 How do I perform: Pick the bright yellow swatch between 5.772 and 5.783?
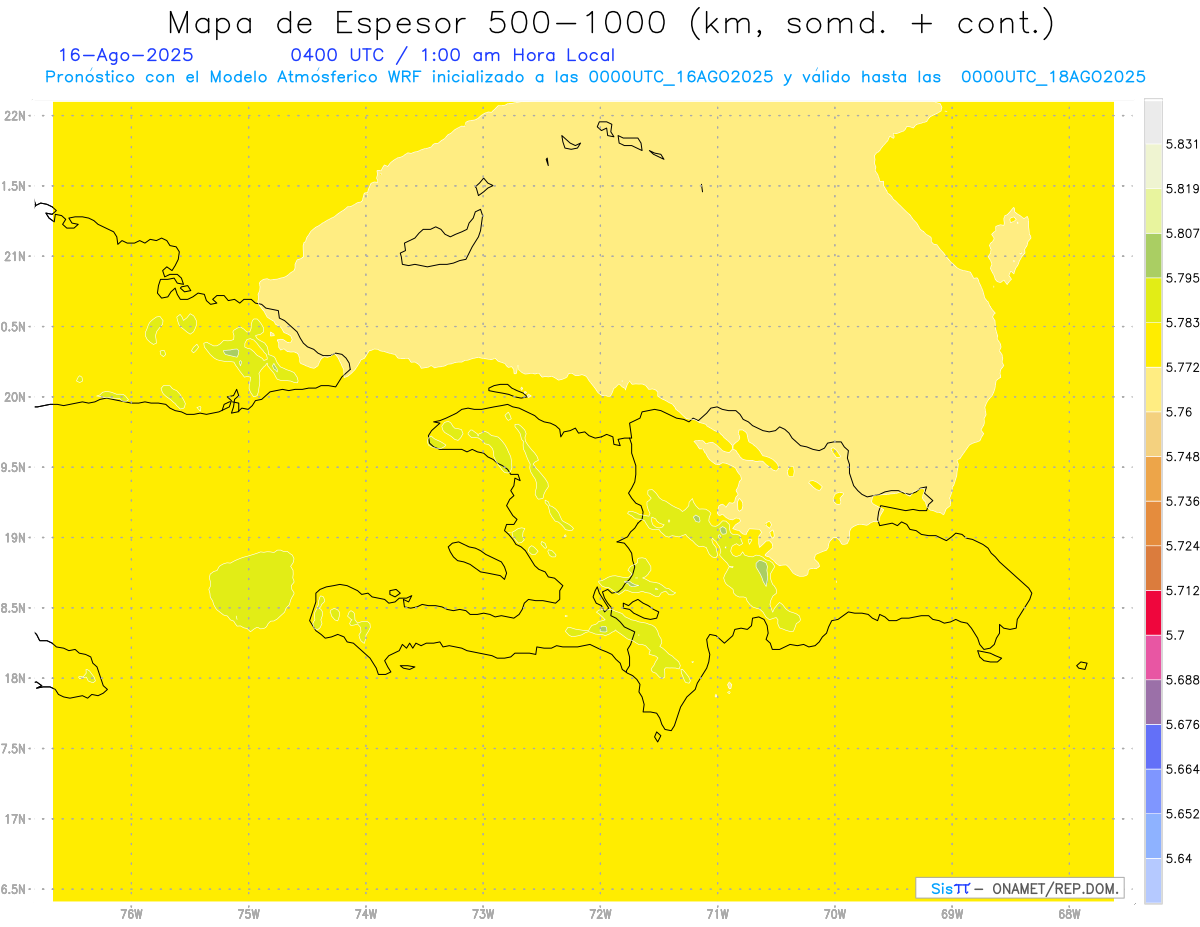(x=1153, y=344)
